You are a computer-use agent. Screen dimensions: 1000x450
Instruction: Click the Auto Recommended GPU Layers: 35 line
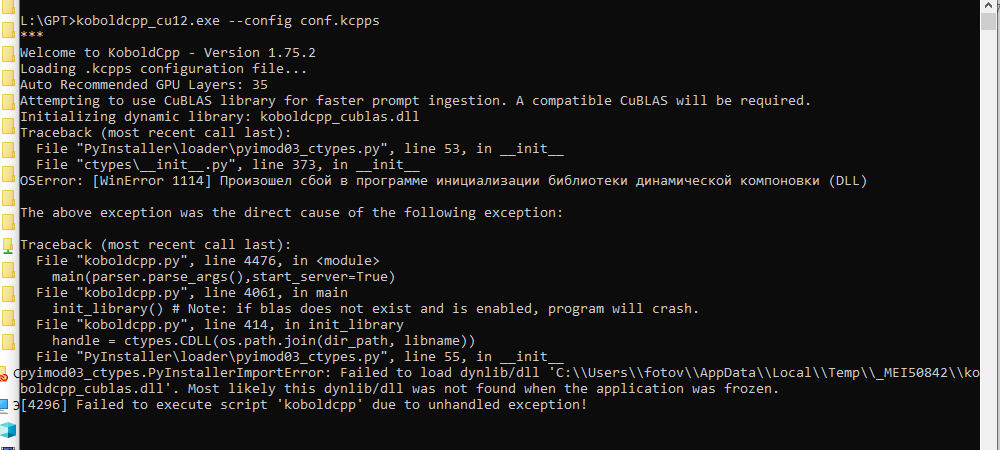click(143, 84)
